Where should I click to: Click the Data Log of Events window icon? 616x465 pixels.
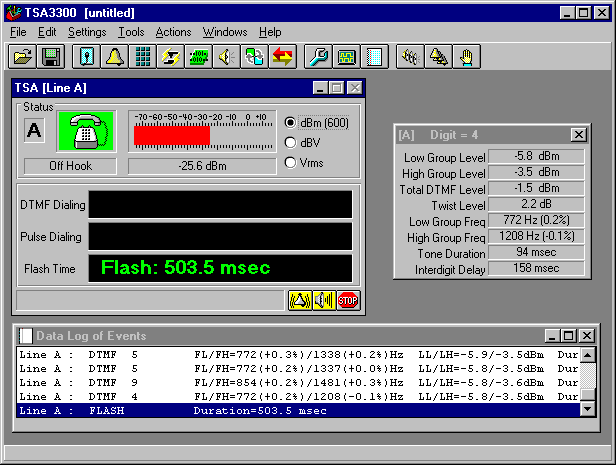pos(25,336)
